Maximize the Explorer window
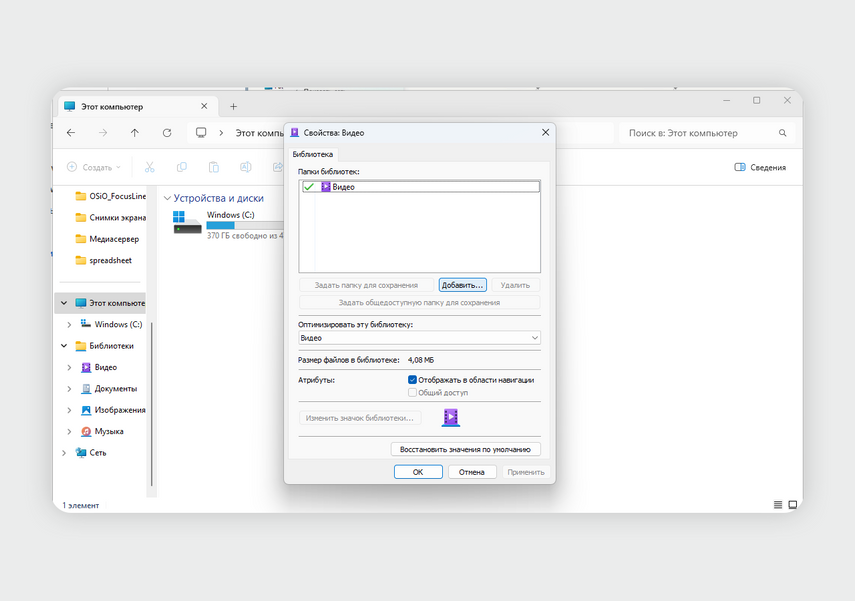855x601 pixels. (756, 100)
